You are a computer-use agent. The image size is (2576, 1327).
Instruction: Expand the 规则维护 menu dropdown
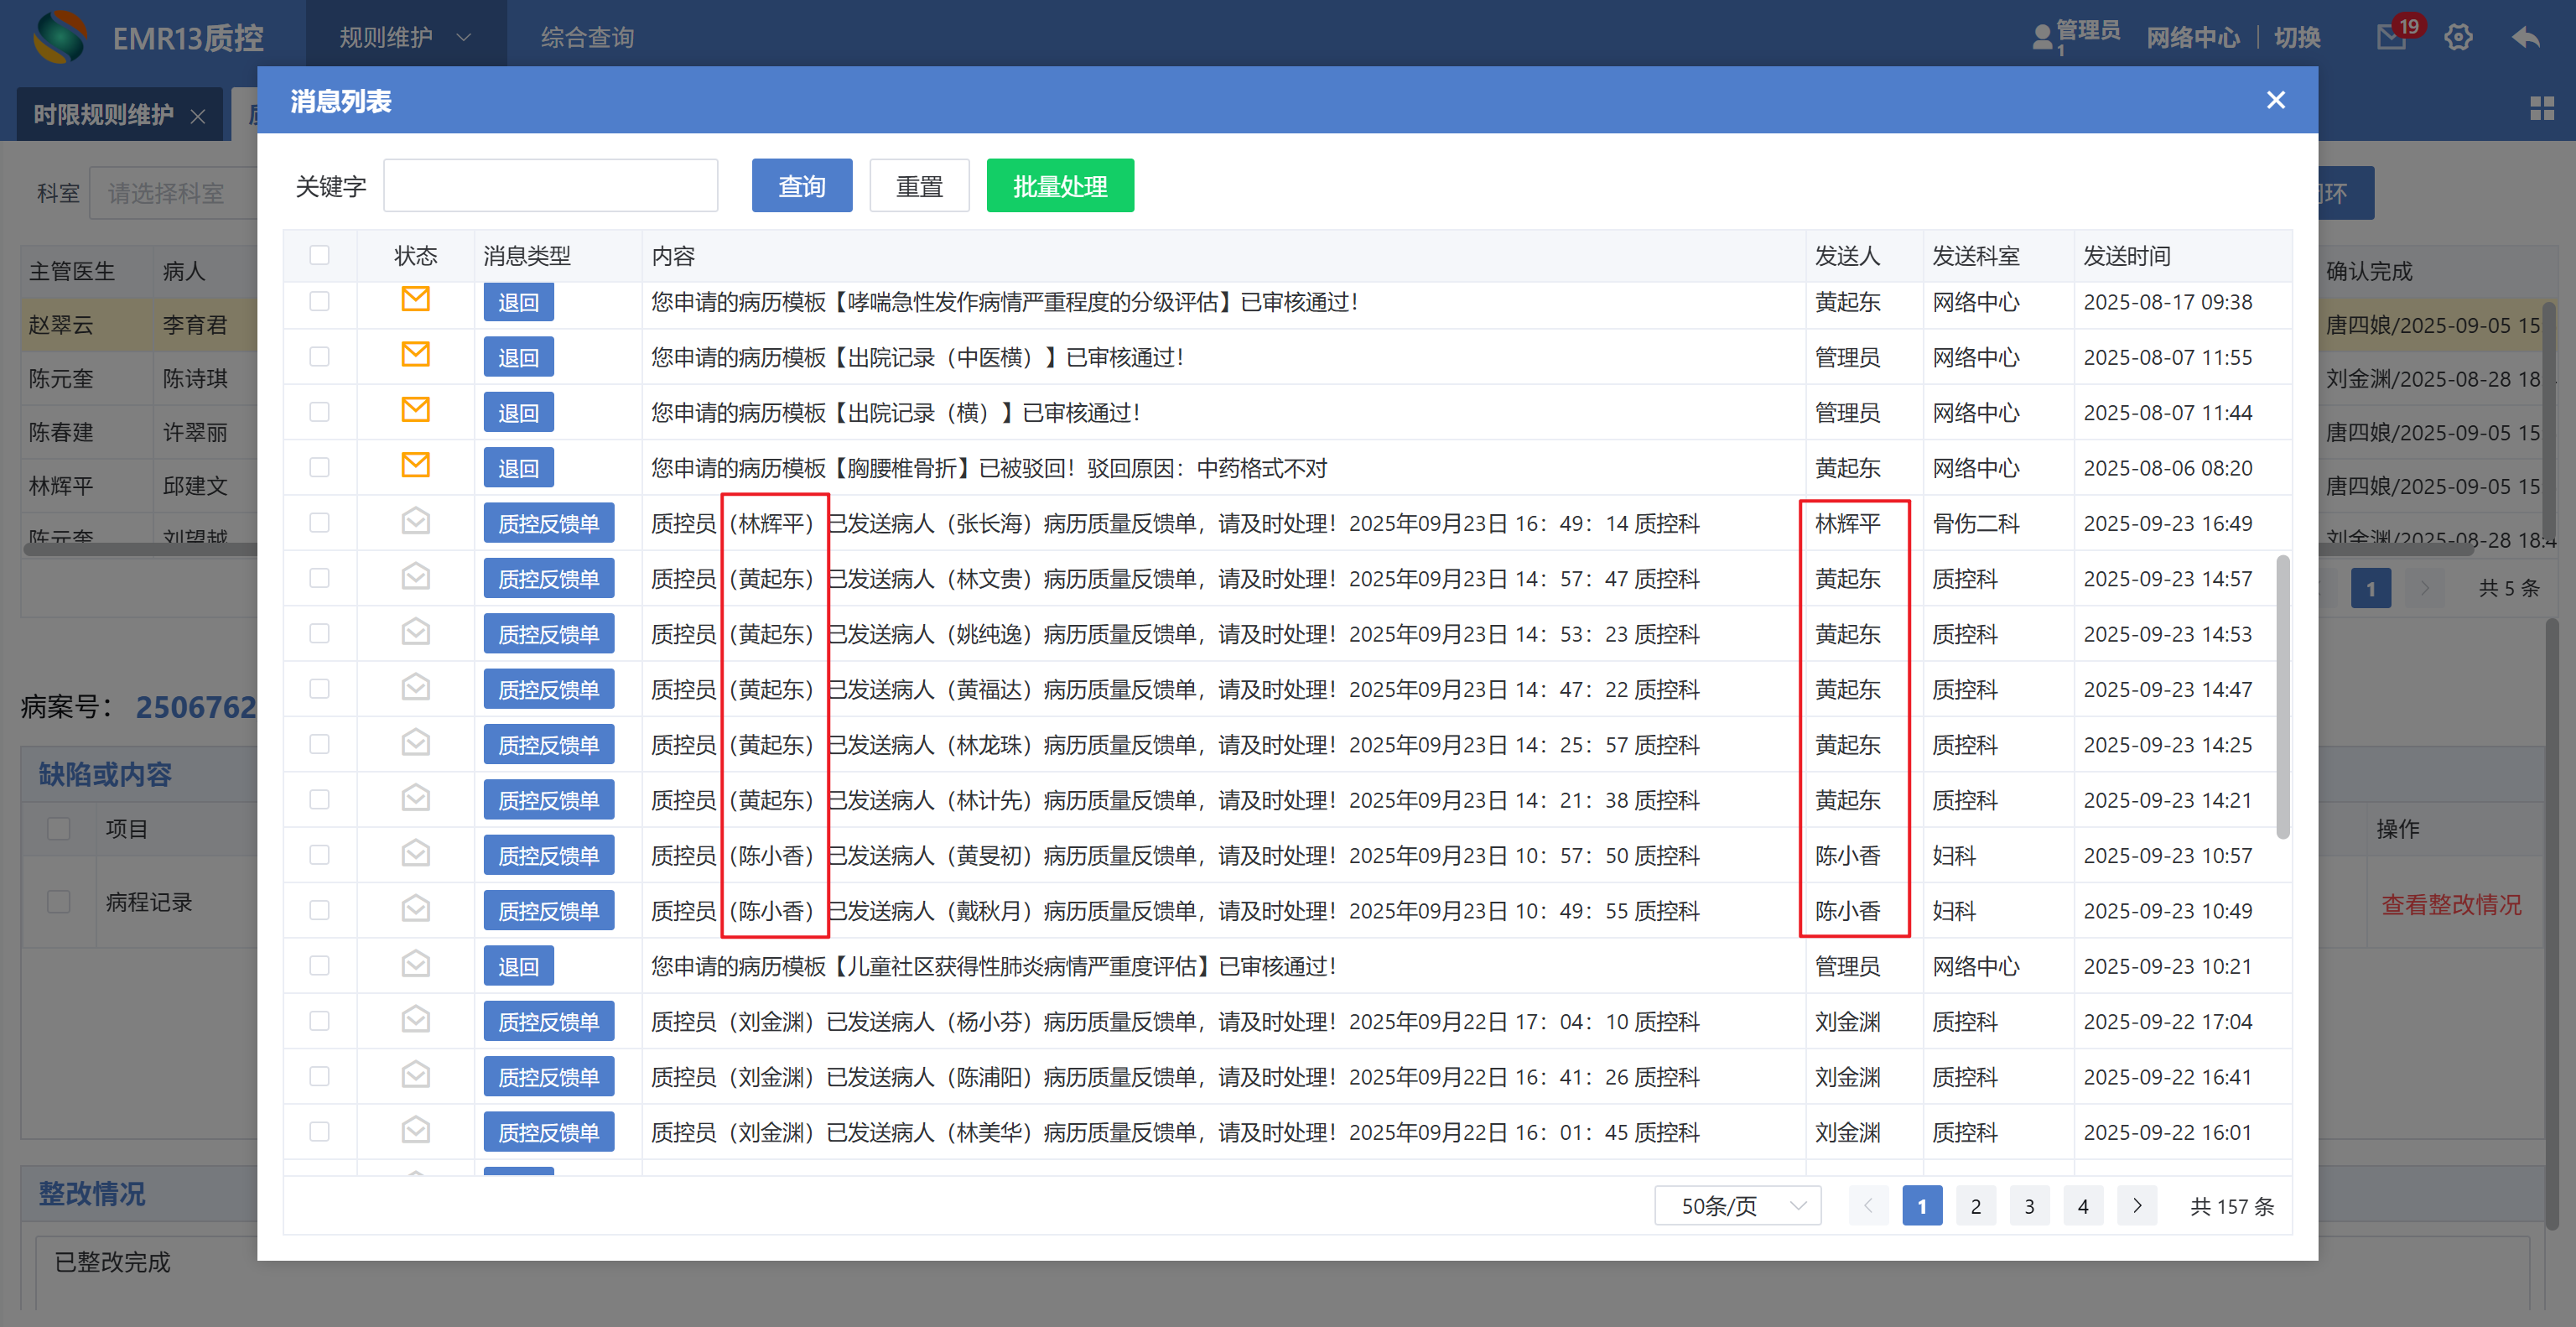(x=404, y=38)
